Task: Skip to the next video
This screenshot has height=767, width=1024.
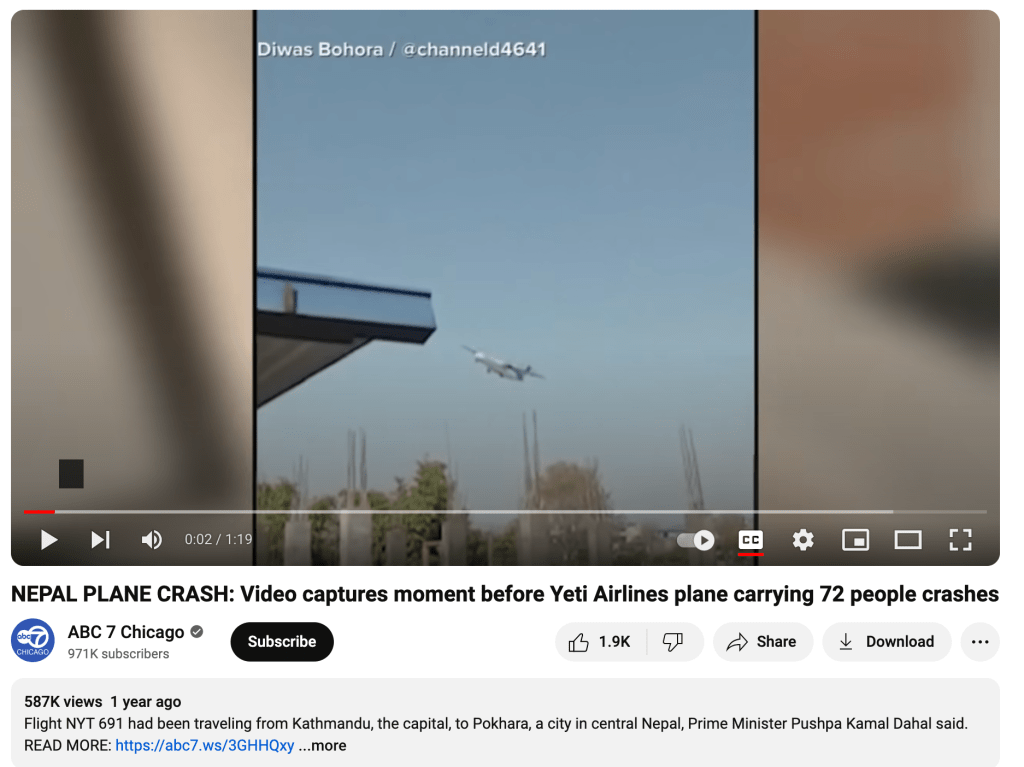Action: coord(100,540)
